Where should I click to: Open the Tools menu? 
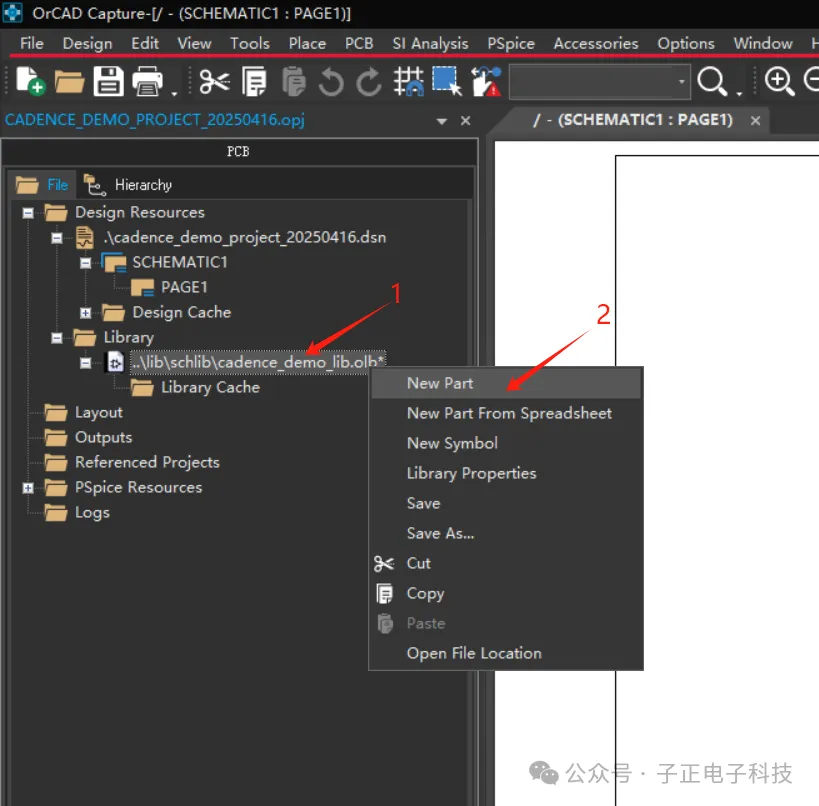(x=250, y=43)
